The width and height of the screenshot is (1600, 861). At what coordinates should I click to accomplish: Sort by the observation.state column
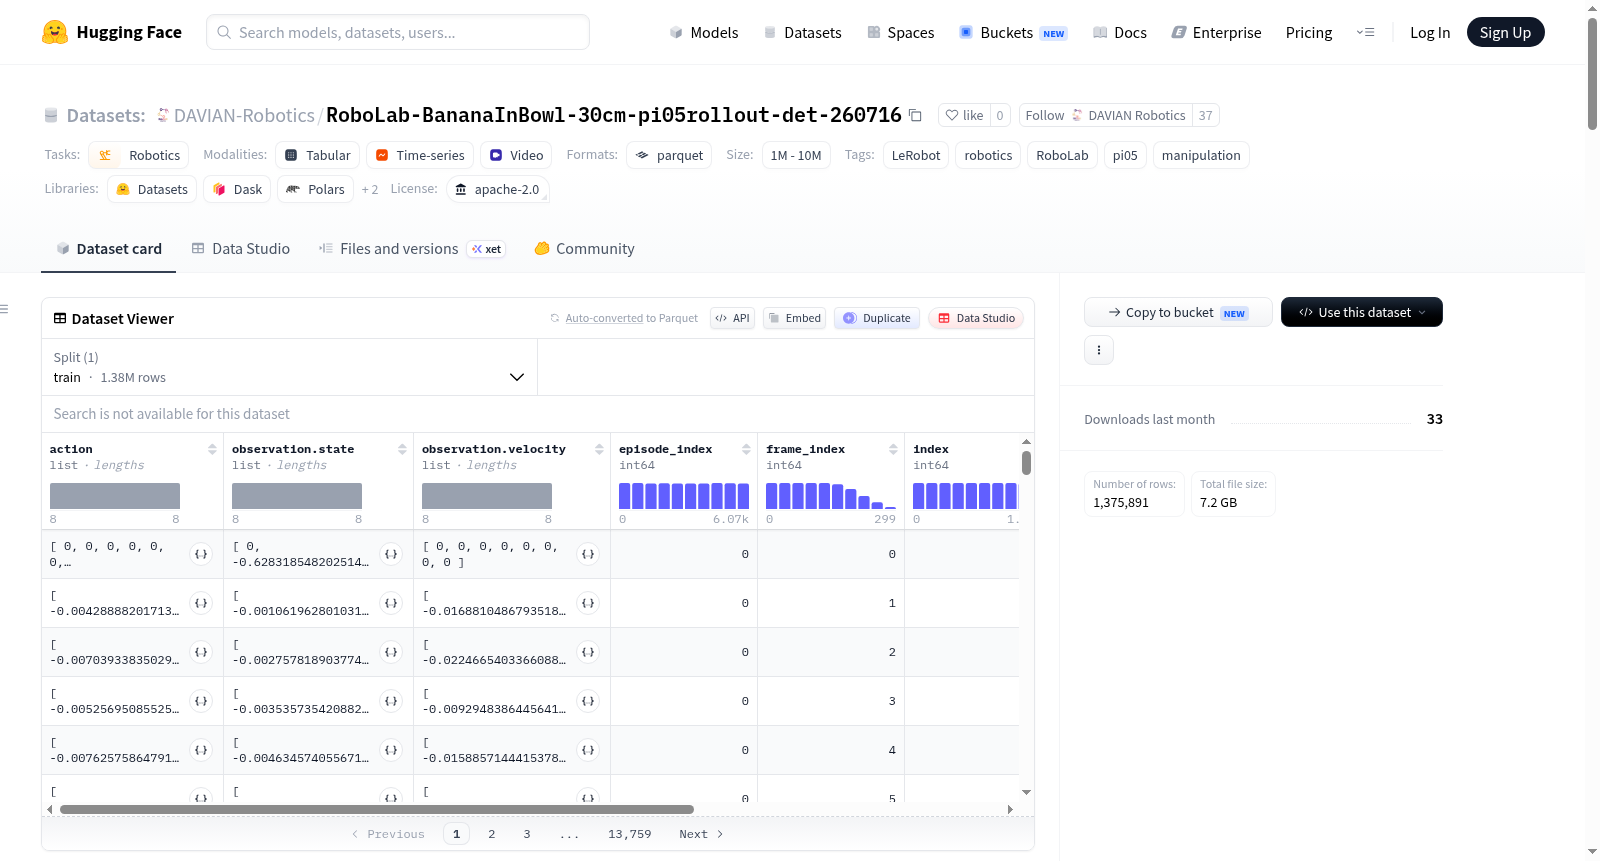pos(402,450)
